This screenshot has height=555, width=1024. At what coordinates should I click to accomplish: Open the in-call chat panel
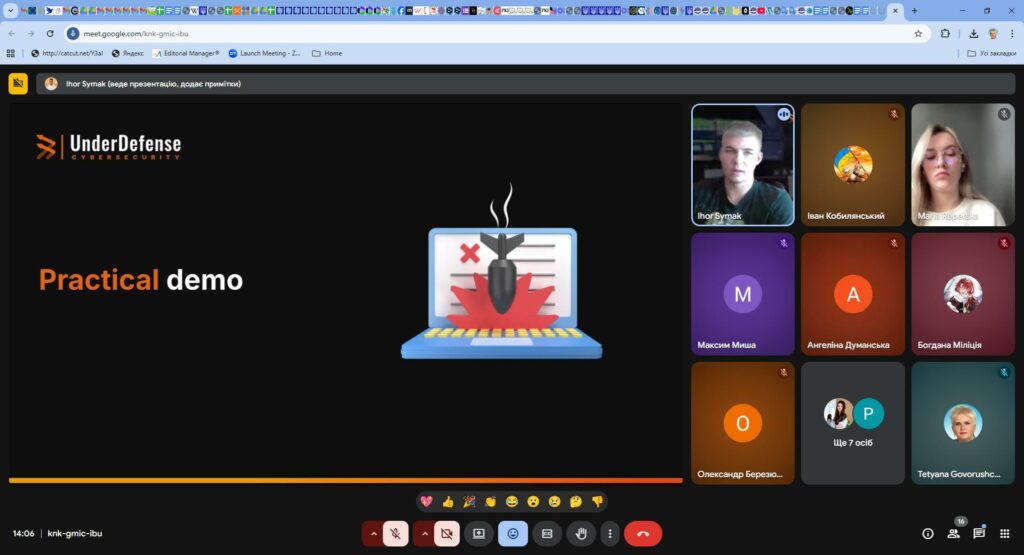pyautogui.click(x=979, y=534)
